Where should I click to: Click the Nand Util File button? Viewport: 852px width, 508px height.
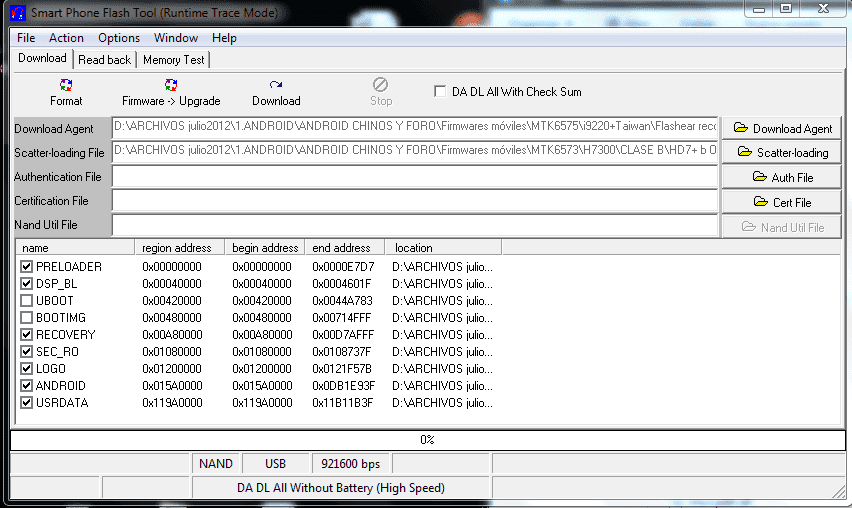[x=782, y=227]
